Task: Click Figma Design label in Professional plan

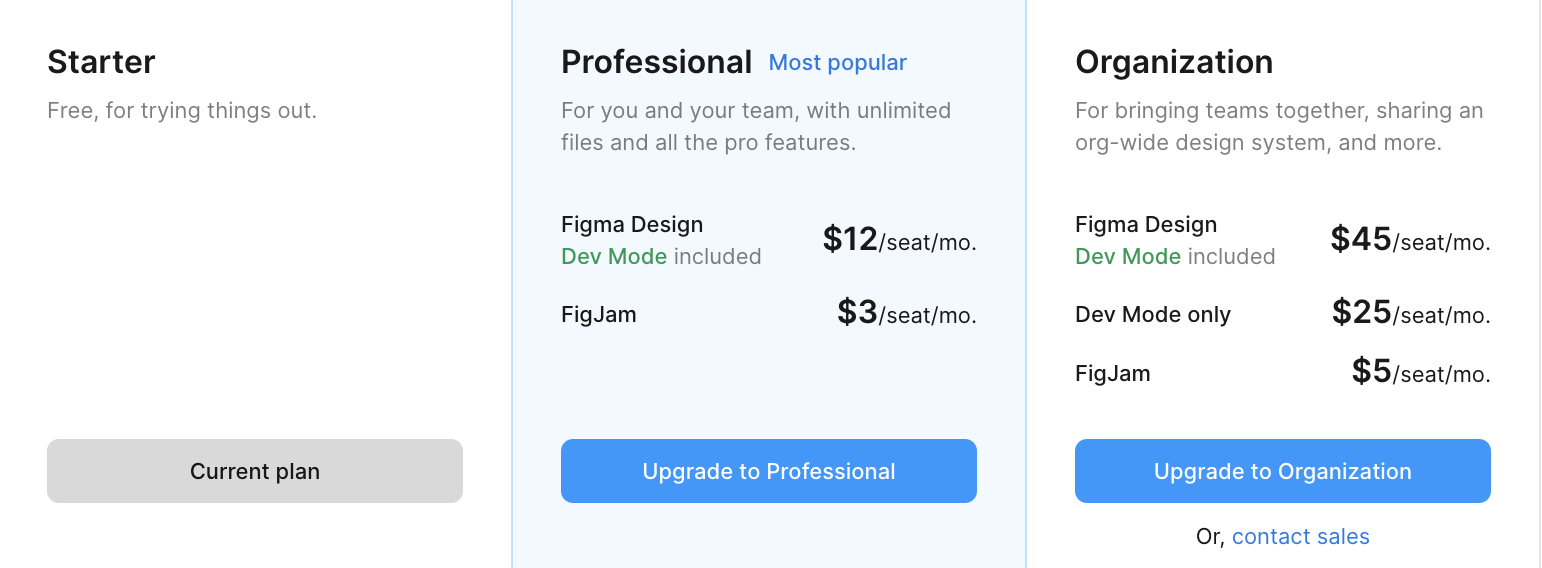Action: 631,224
